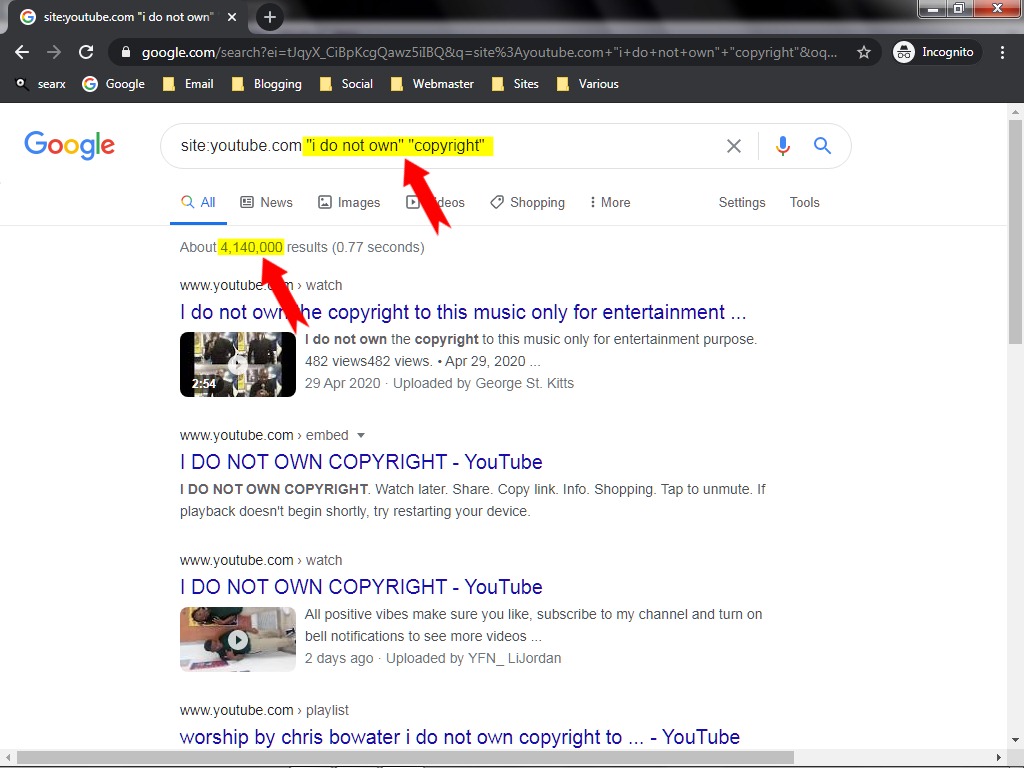This screenshot has width=1024, height=768.
Task: Open the Blogging bookmarks folder
Action: [266, 84]
